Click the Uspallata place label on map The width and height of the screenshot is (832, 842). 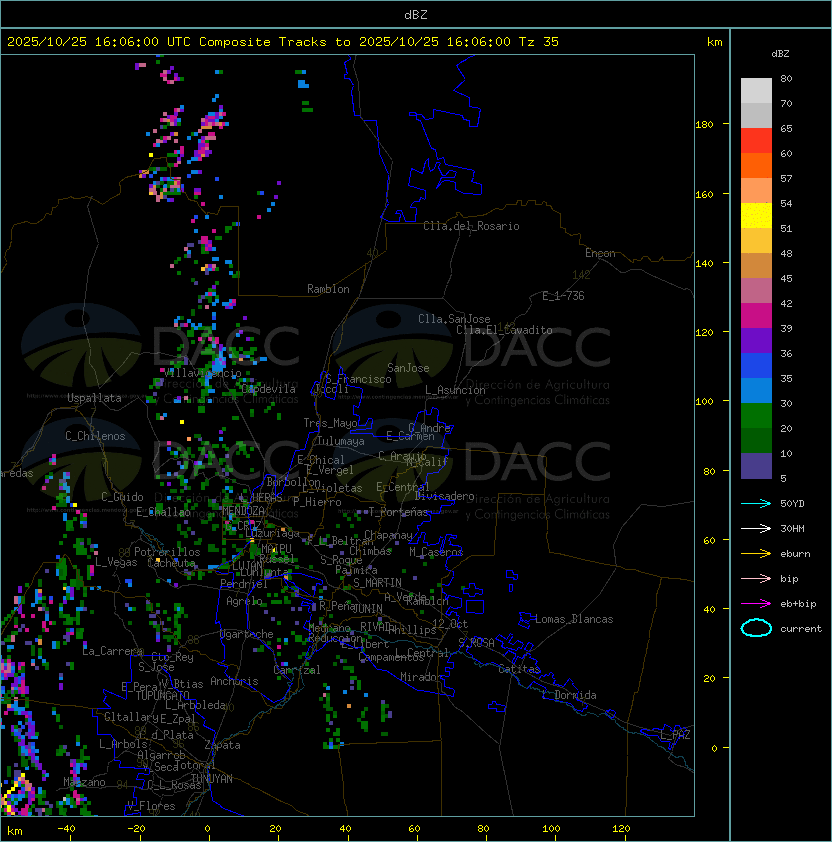point(94,398)
